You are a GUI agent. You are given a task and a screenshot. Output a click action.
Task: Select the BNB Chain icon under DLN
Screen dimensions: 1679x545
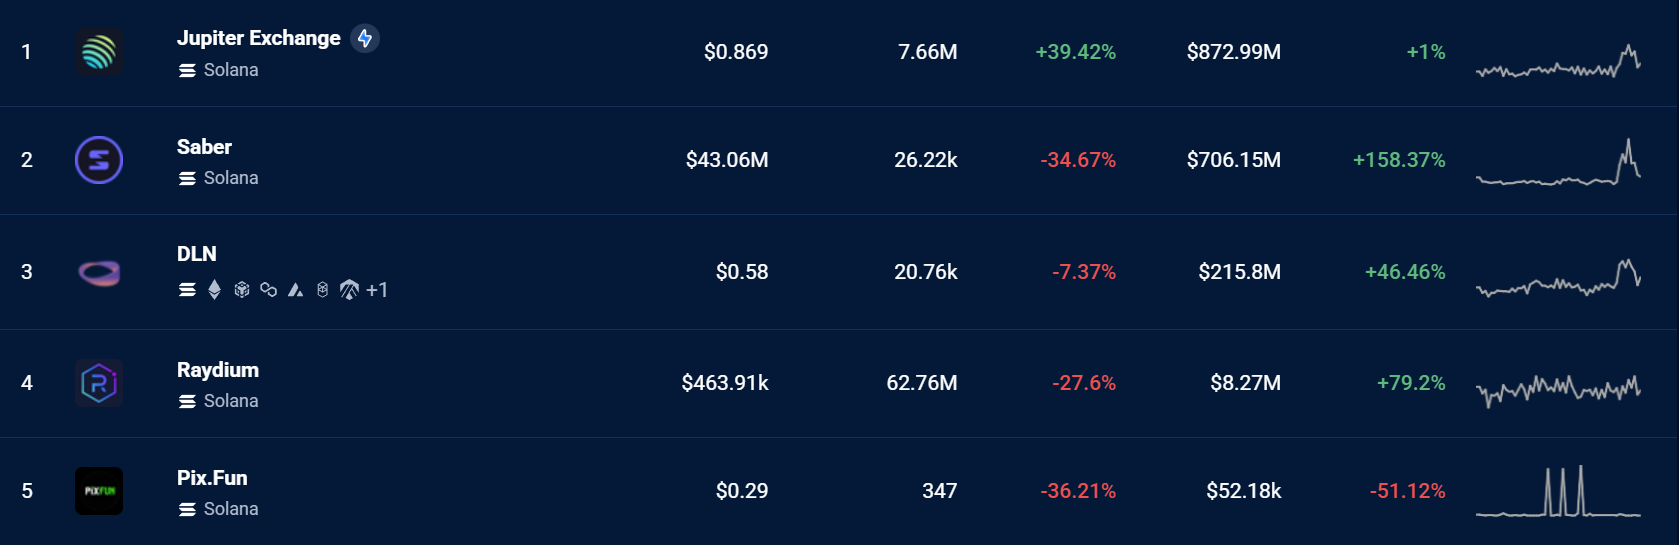coord(241,290)
